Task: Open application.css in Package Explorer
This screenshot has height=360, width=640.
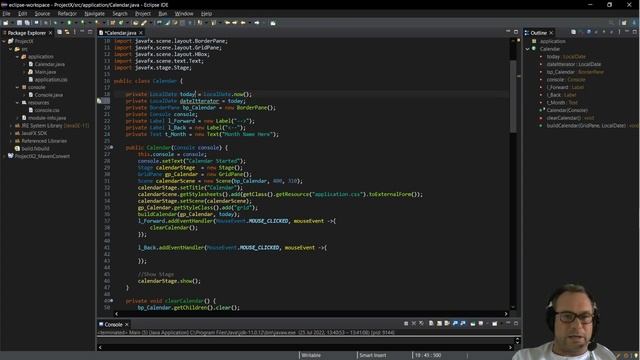Action: click(51, 80)
